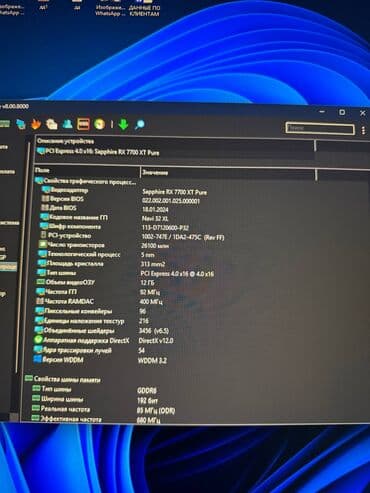Select the Пиксельные конвейеры row

point(92,311)
